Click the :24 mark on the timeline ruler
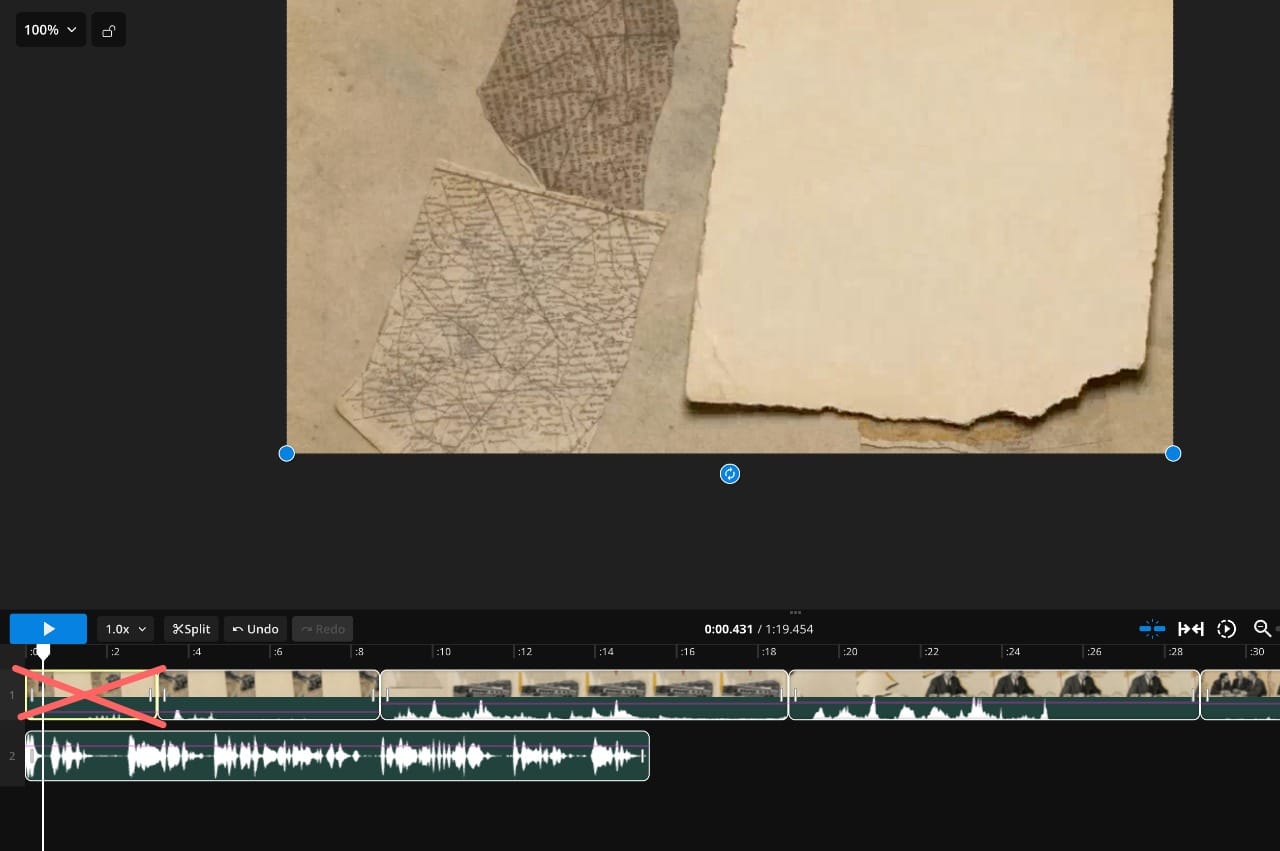The image size is (1280, 851). pyautogui.click(x=1012, y=652)
